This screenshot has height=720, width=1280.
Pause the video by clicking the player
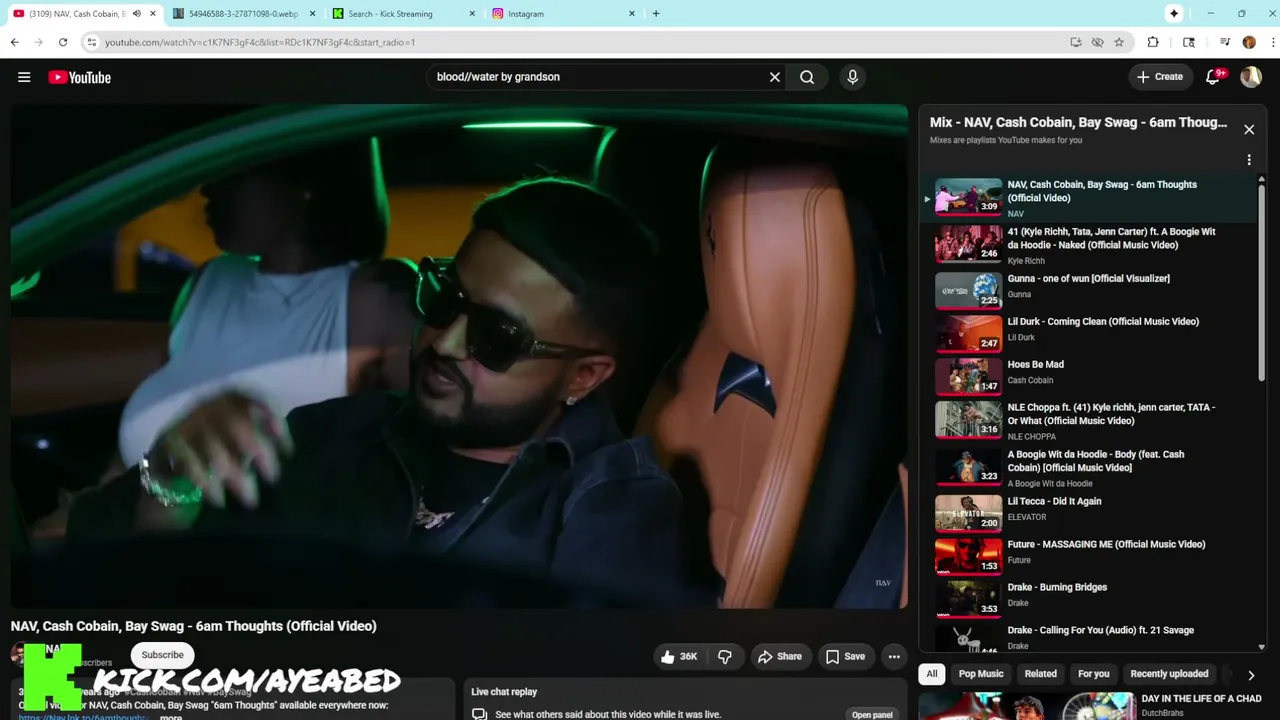point(459,356)
